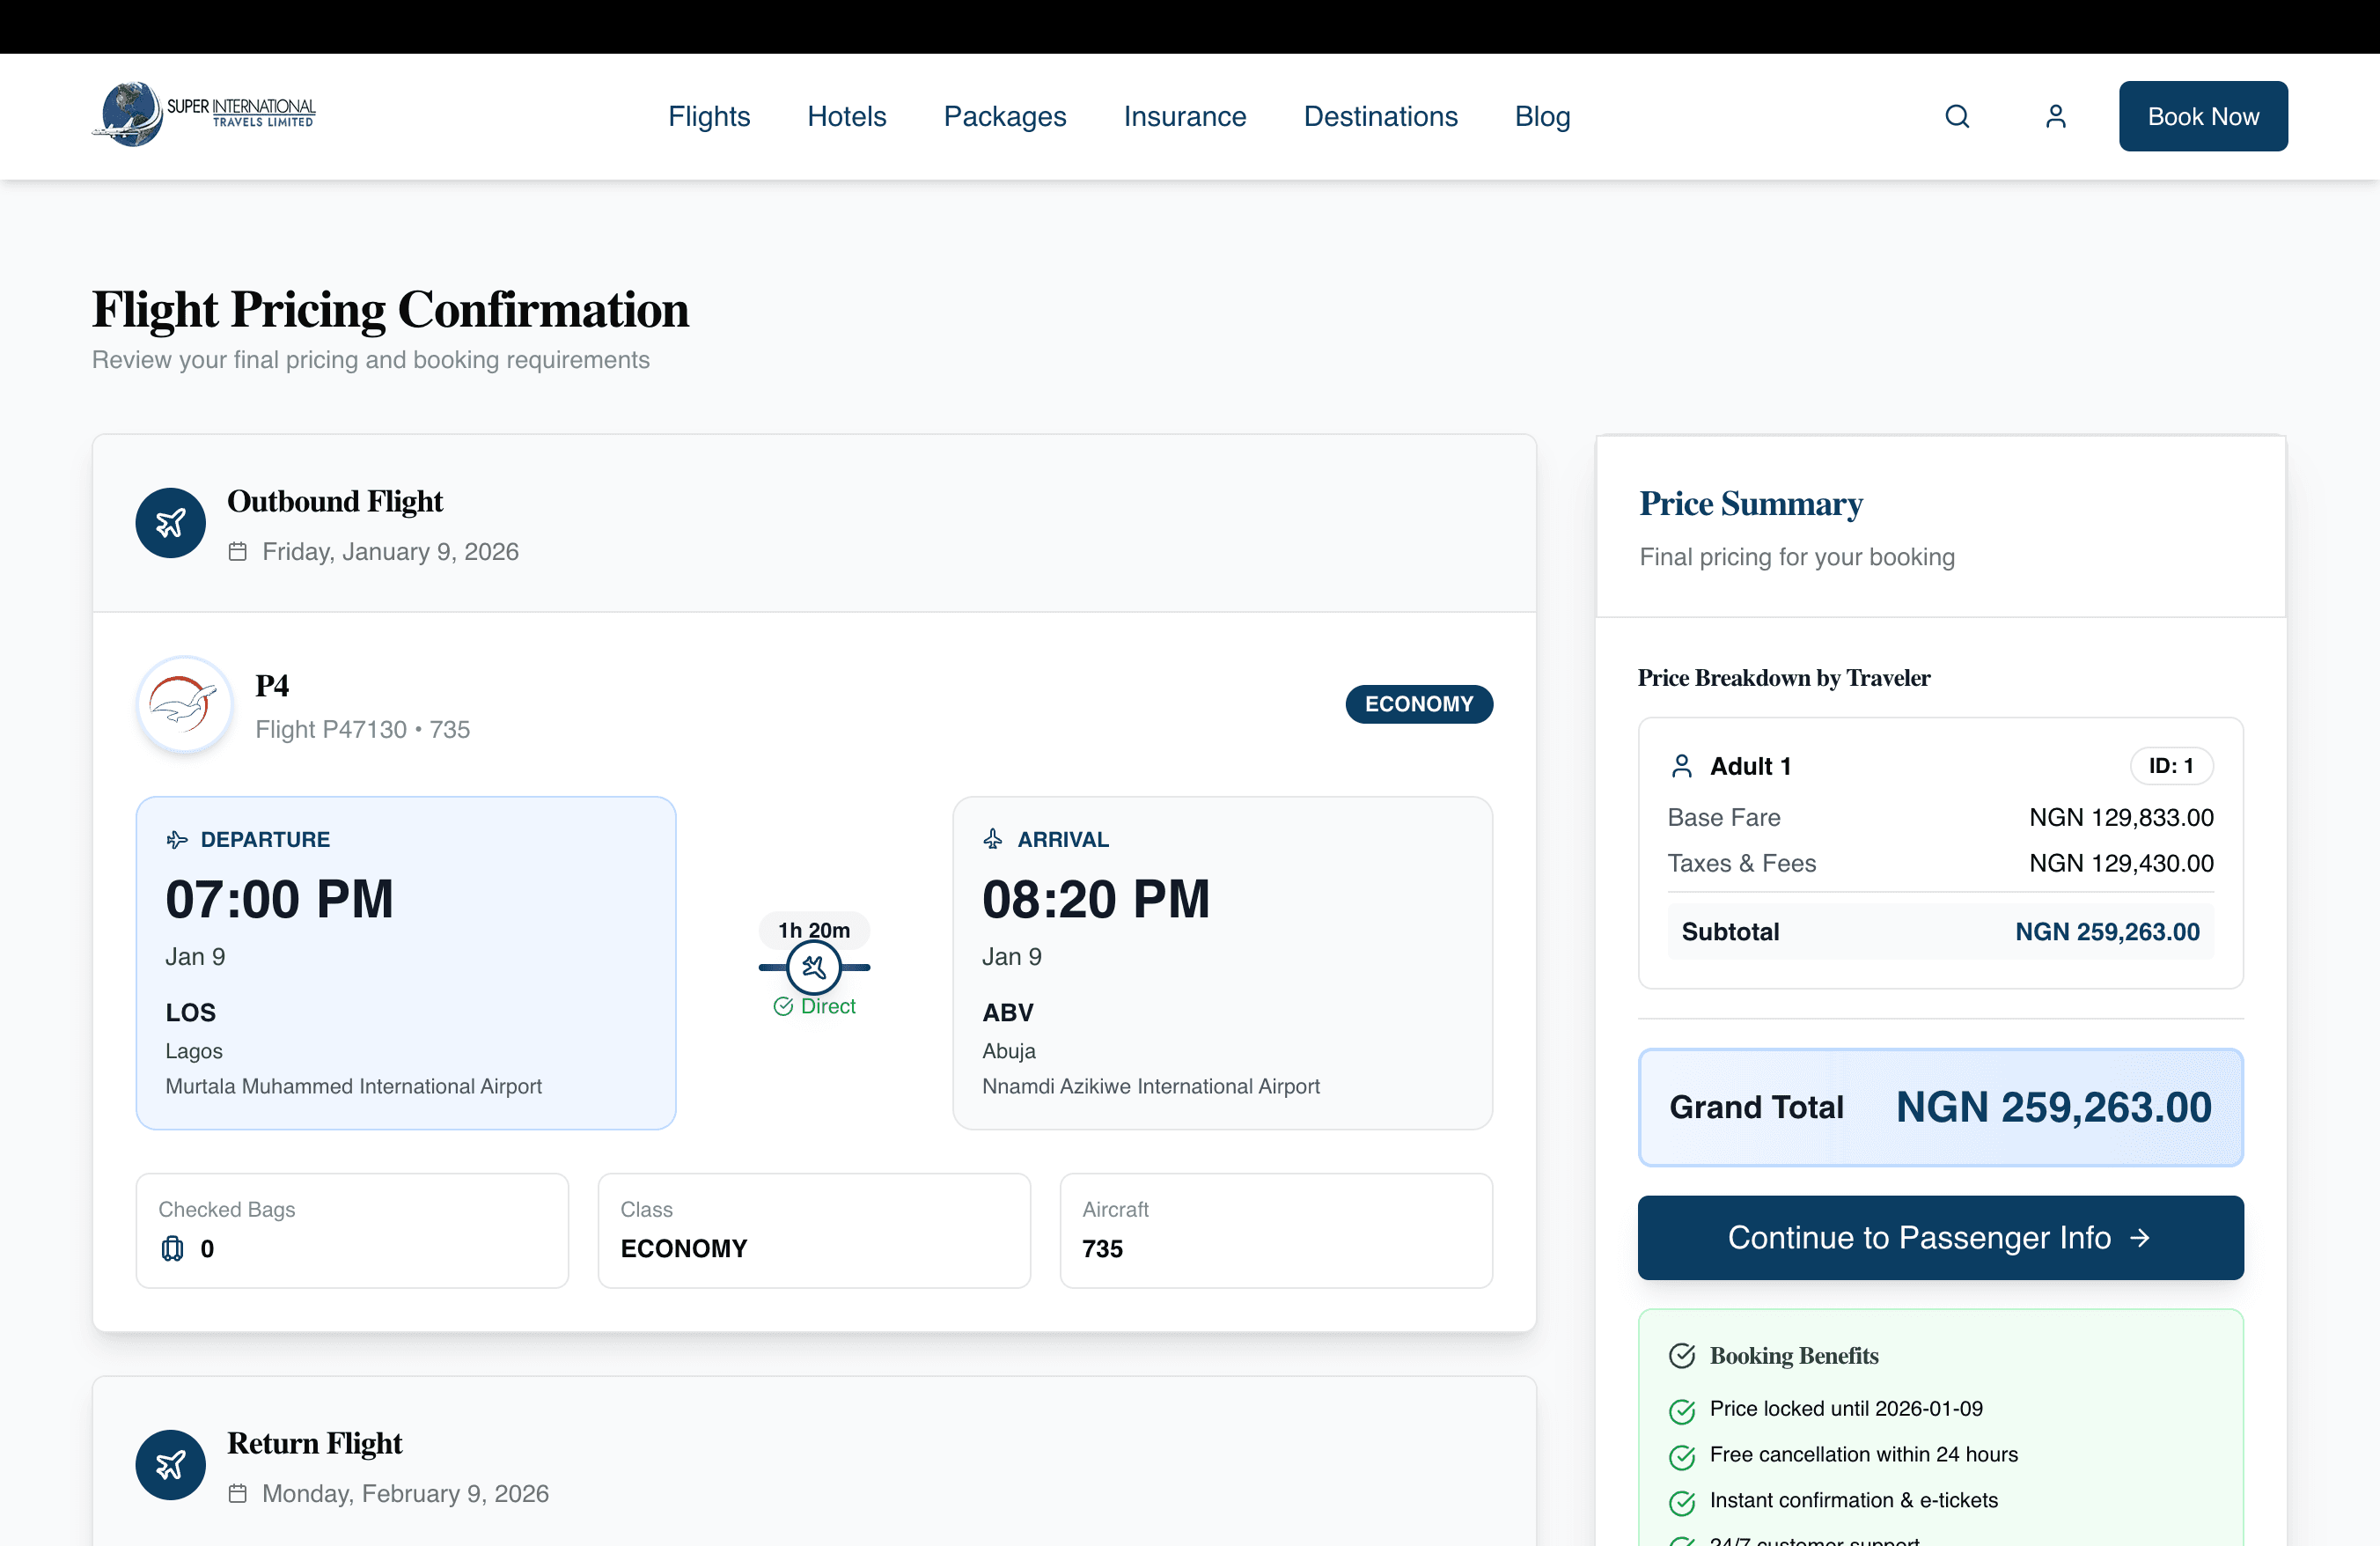Click the arrival landing icon
This screenshot has width=2380, height=1546.
[x=992, y=839]
